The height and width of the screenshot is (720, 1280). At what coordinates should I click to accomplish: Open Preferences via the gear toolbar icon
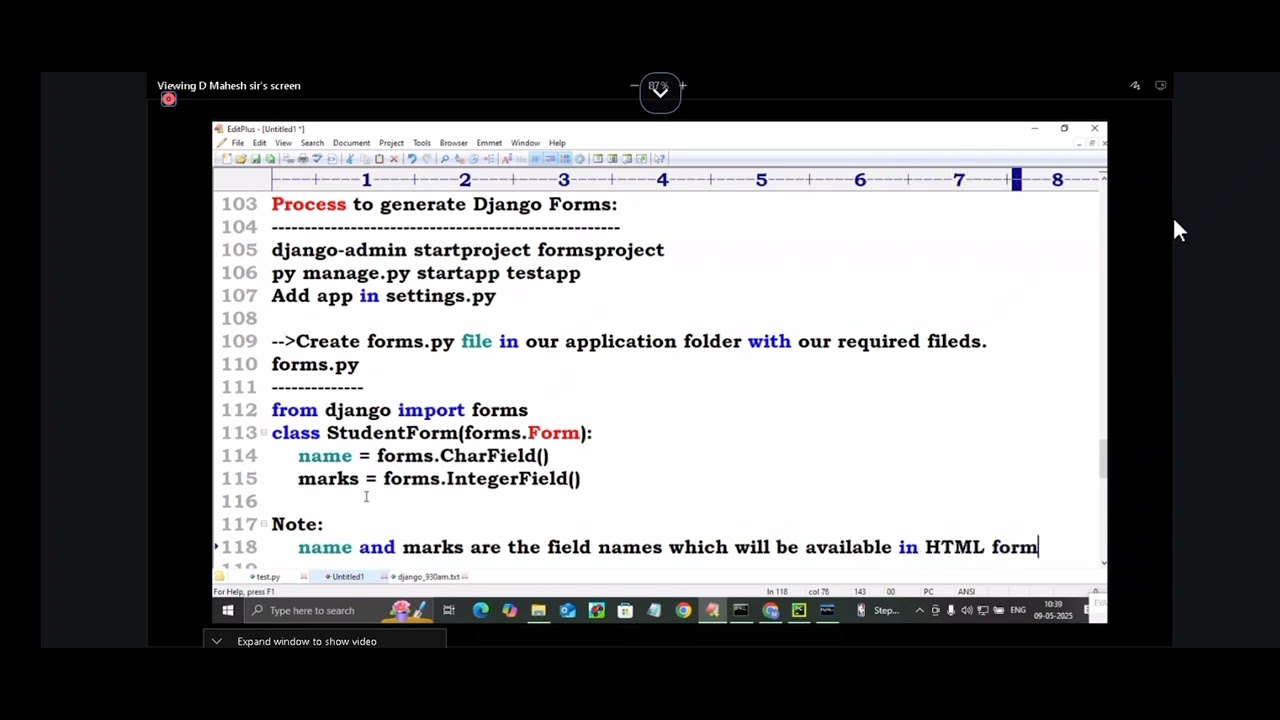[580, 159]
